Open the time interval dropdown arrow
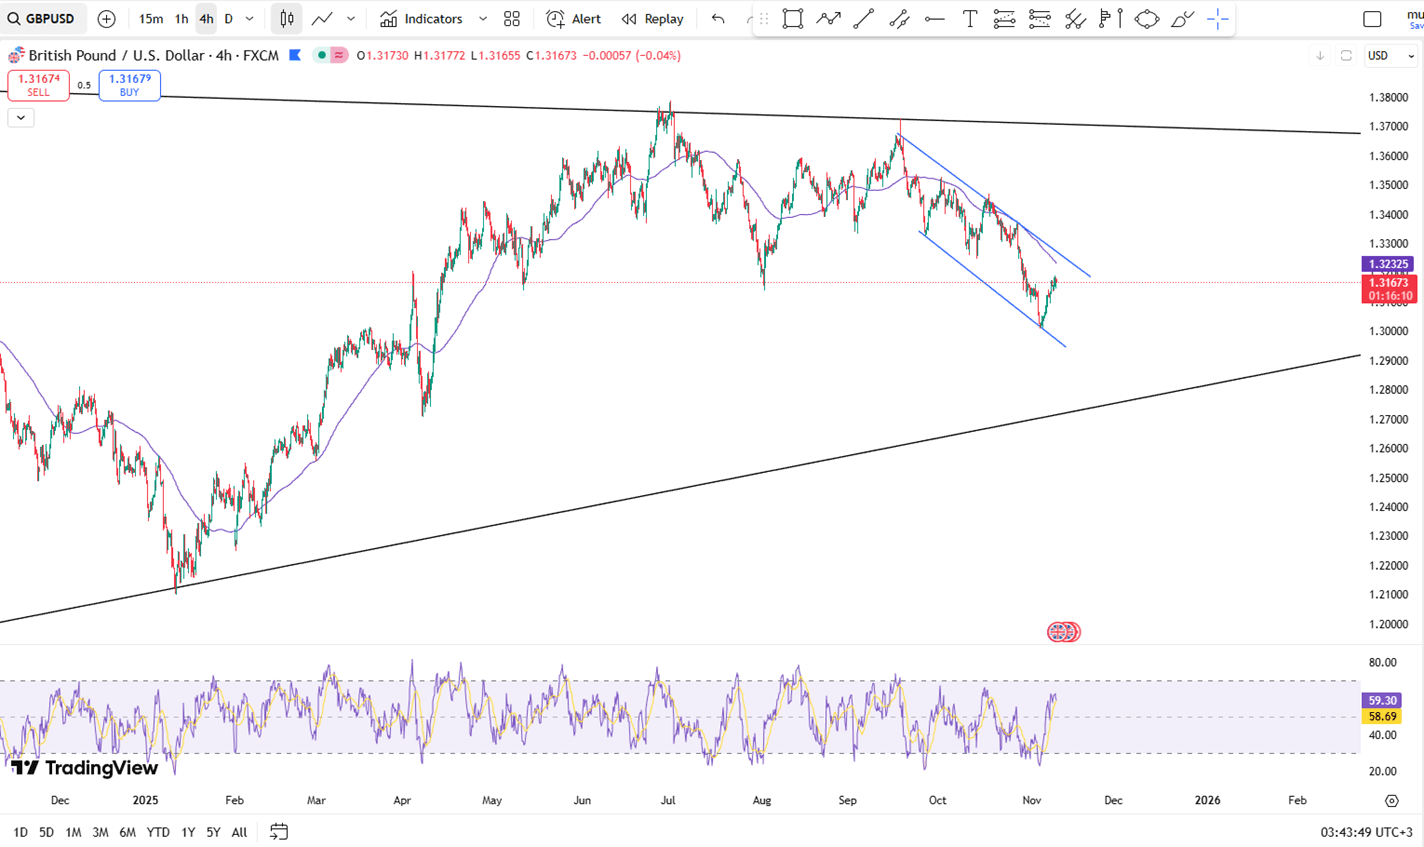 [x=250, y=19]
